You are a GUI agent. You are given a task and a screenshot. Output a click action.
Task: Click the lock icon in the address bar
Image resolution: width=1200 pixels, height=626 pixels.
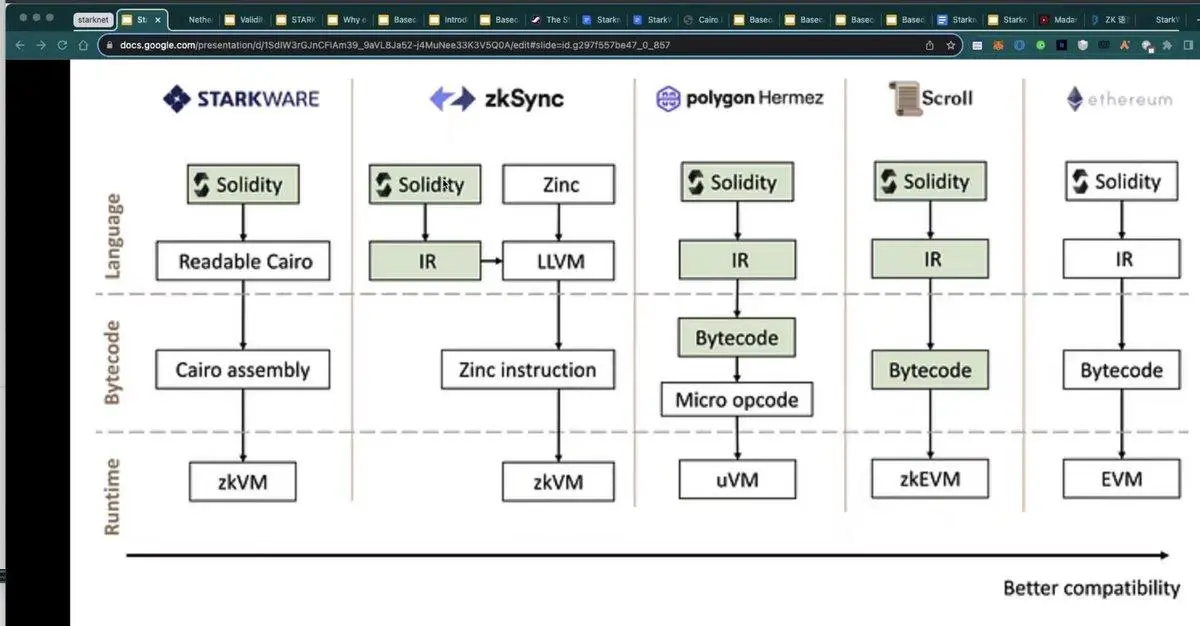coord(109,45)
